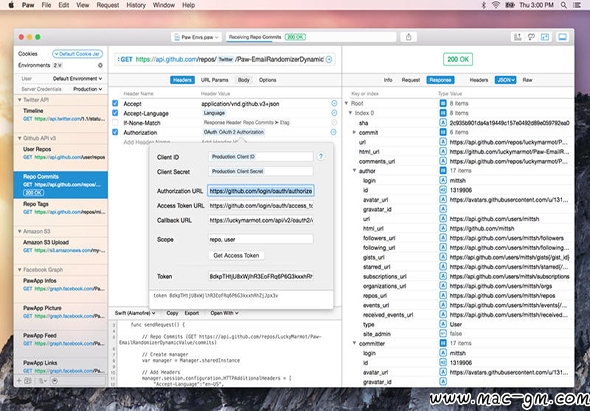
Task: Collapse the committer node in response tree
Action: [354, 343]
